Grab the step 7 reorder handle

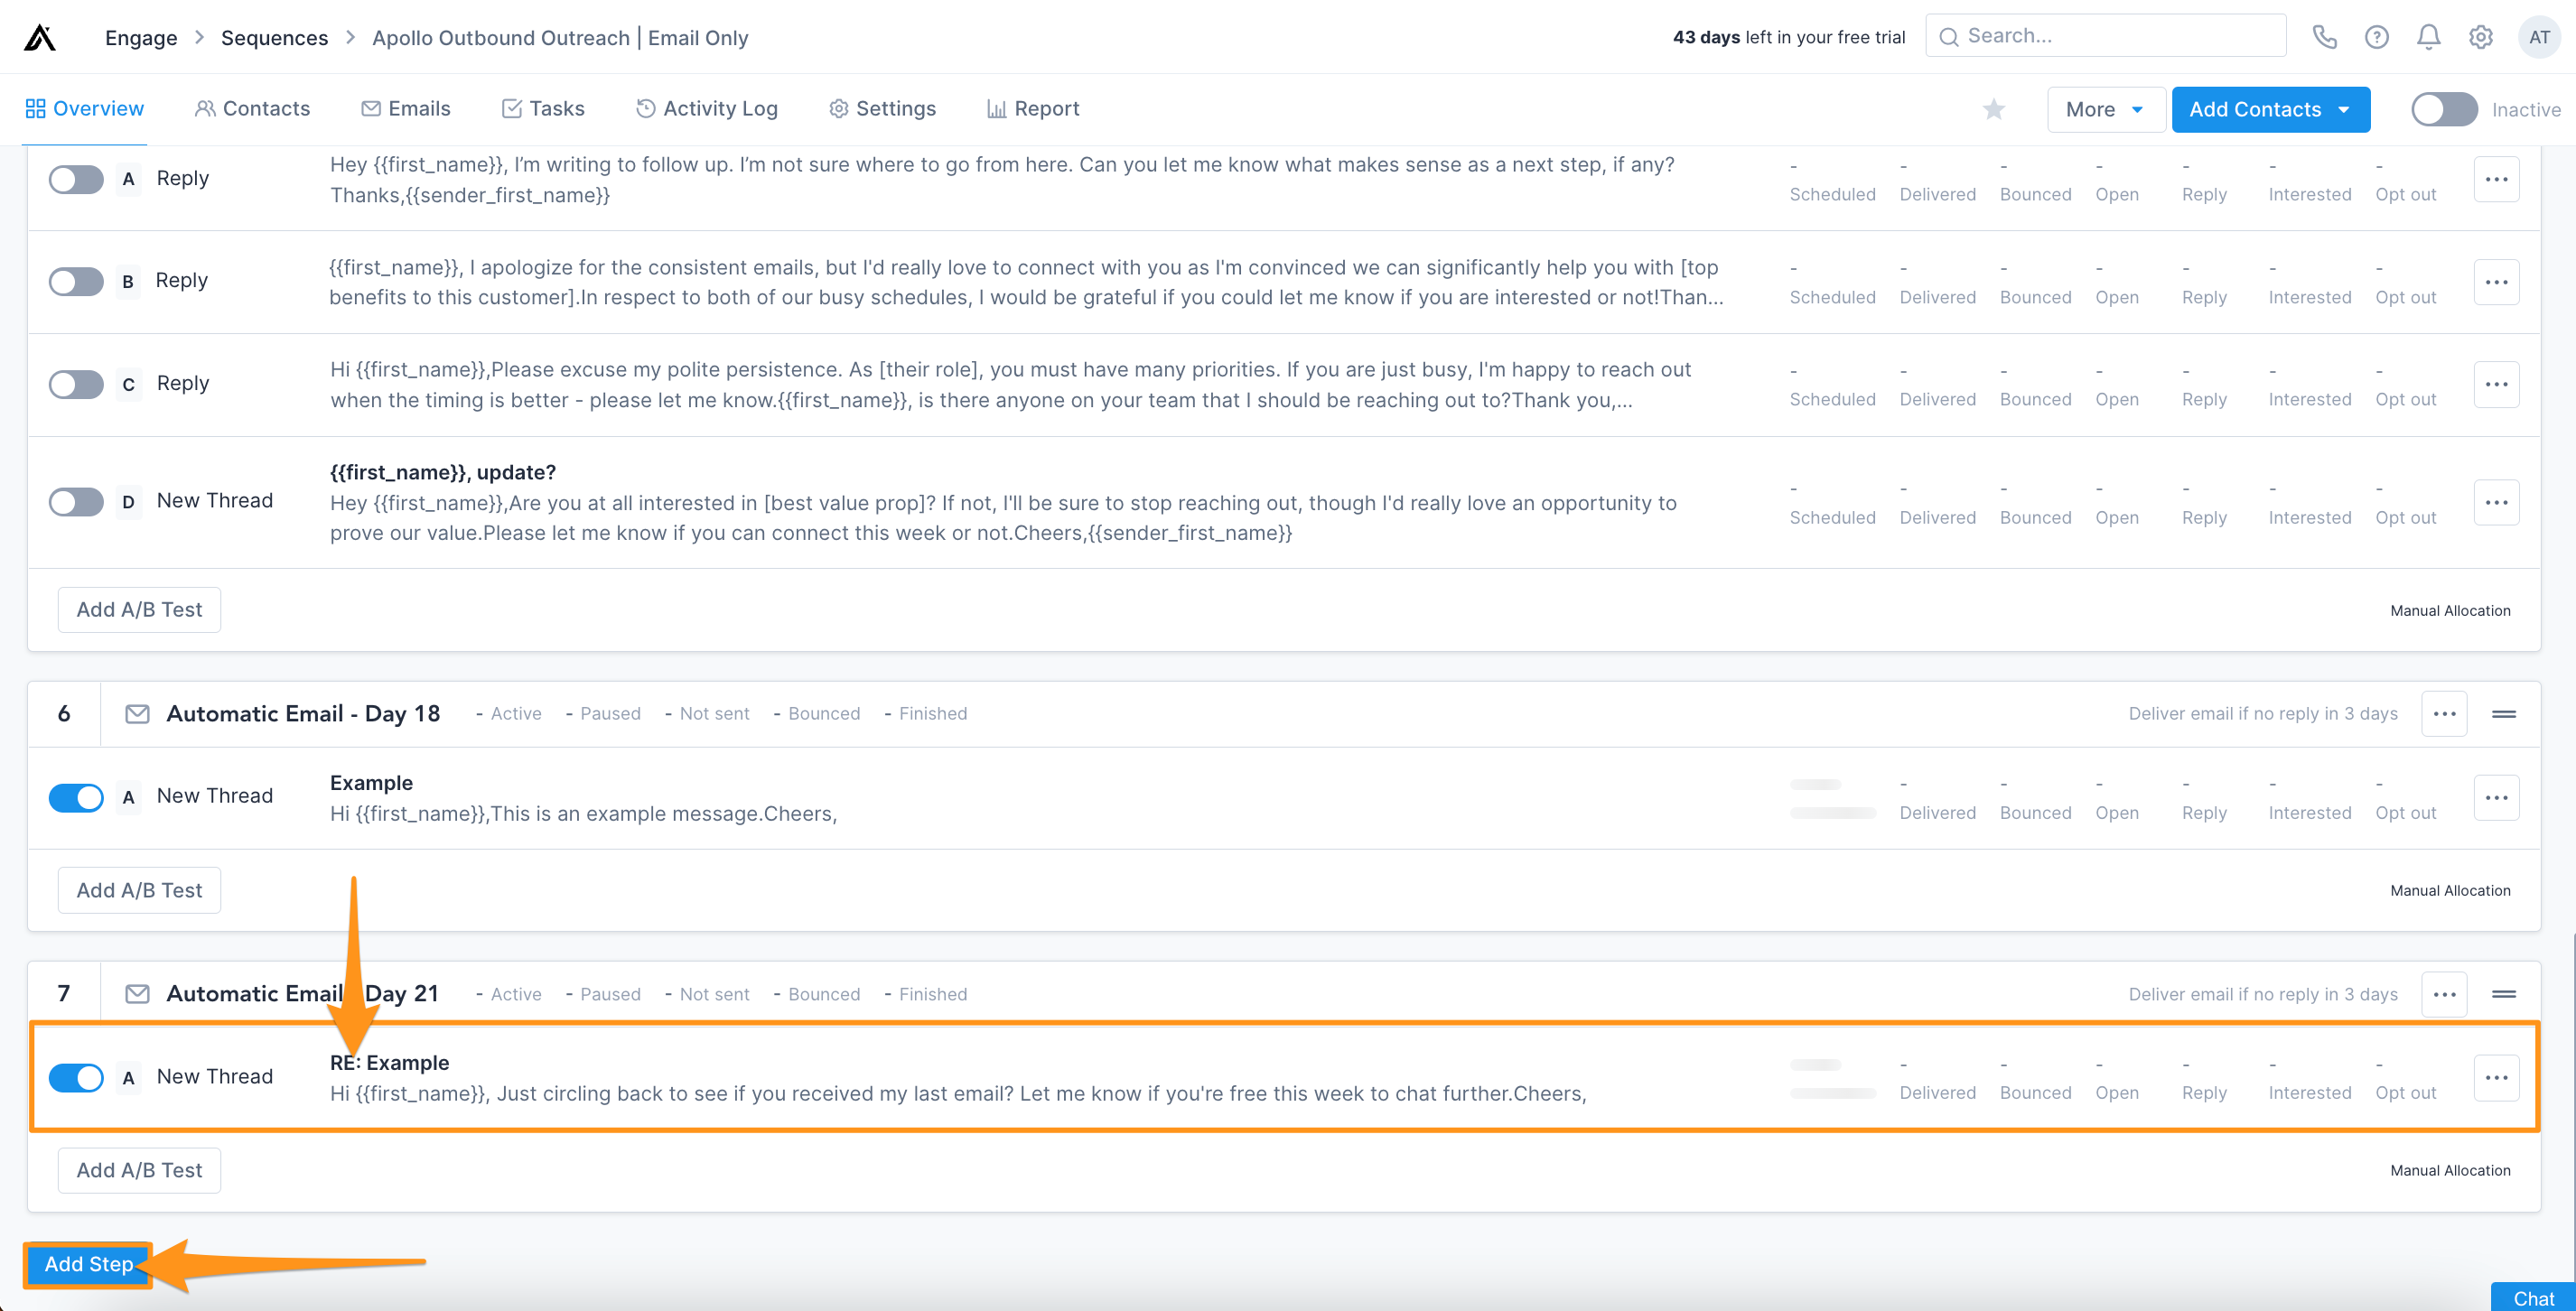2504,994
